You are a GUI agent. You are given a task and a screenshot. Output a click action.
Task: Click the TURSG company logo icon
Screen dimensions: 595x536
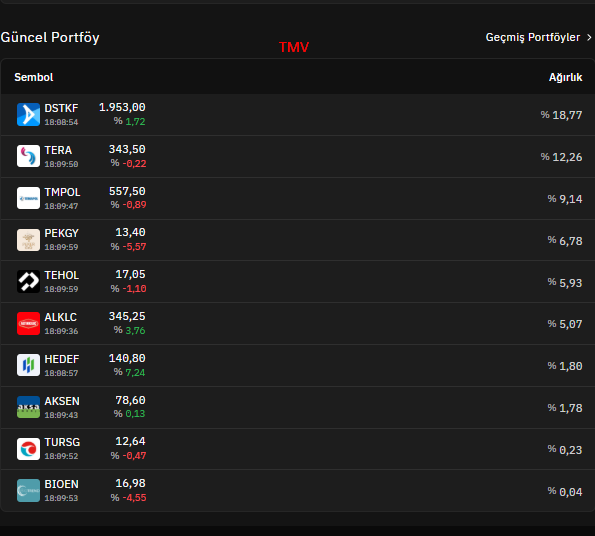tap(28, 449)
